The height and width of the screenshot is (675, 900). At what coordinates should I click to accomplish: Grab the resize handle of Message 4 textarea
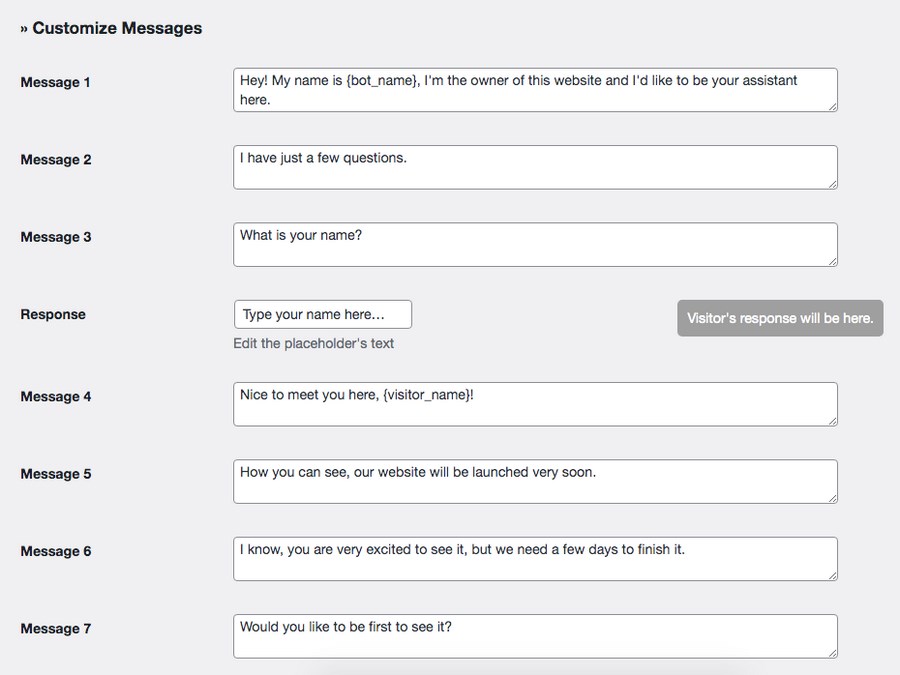coord(832,421)
